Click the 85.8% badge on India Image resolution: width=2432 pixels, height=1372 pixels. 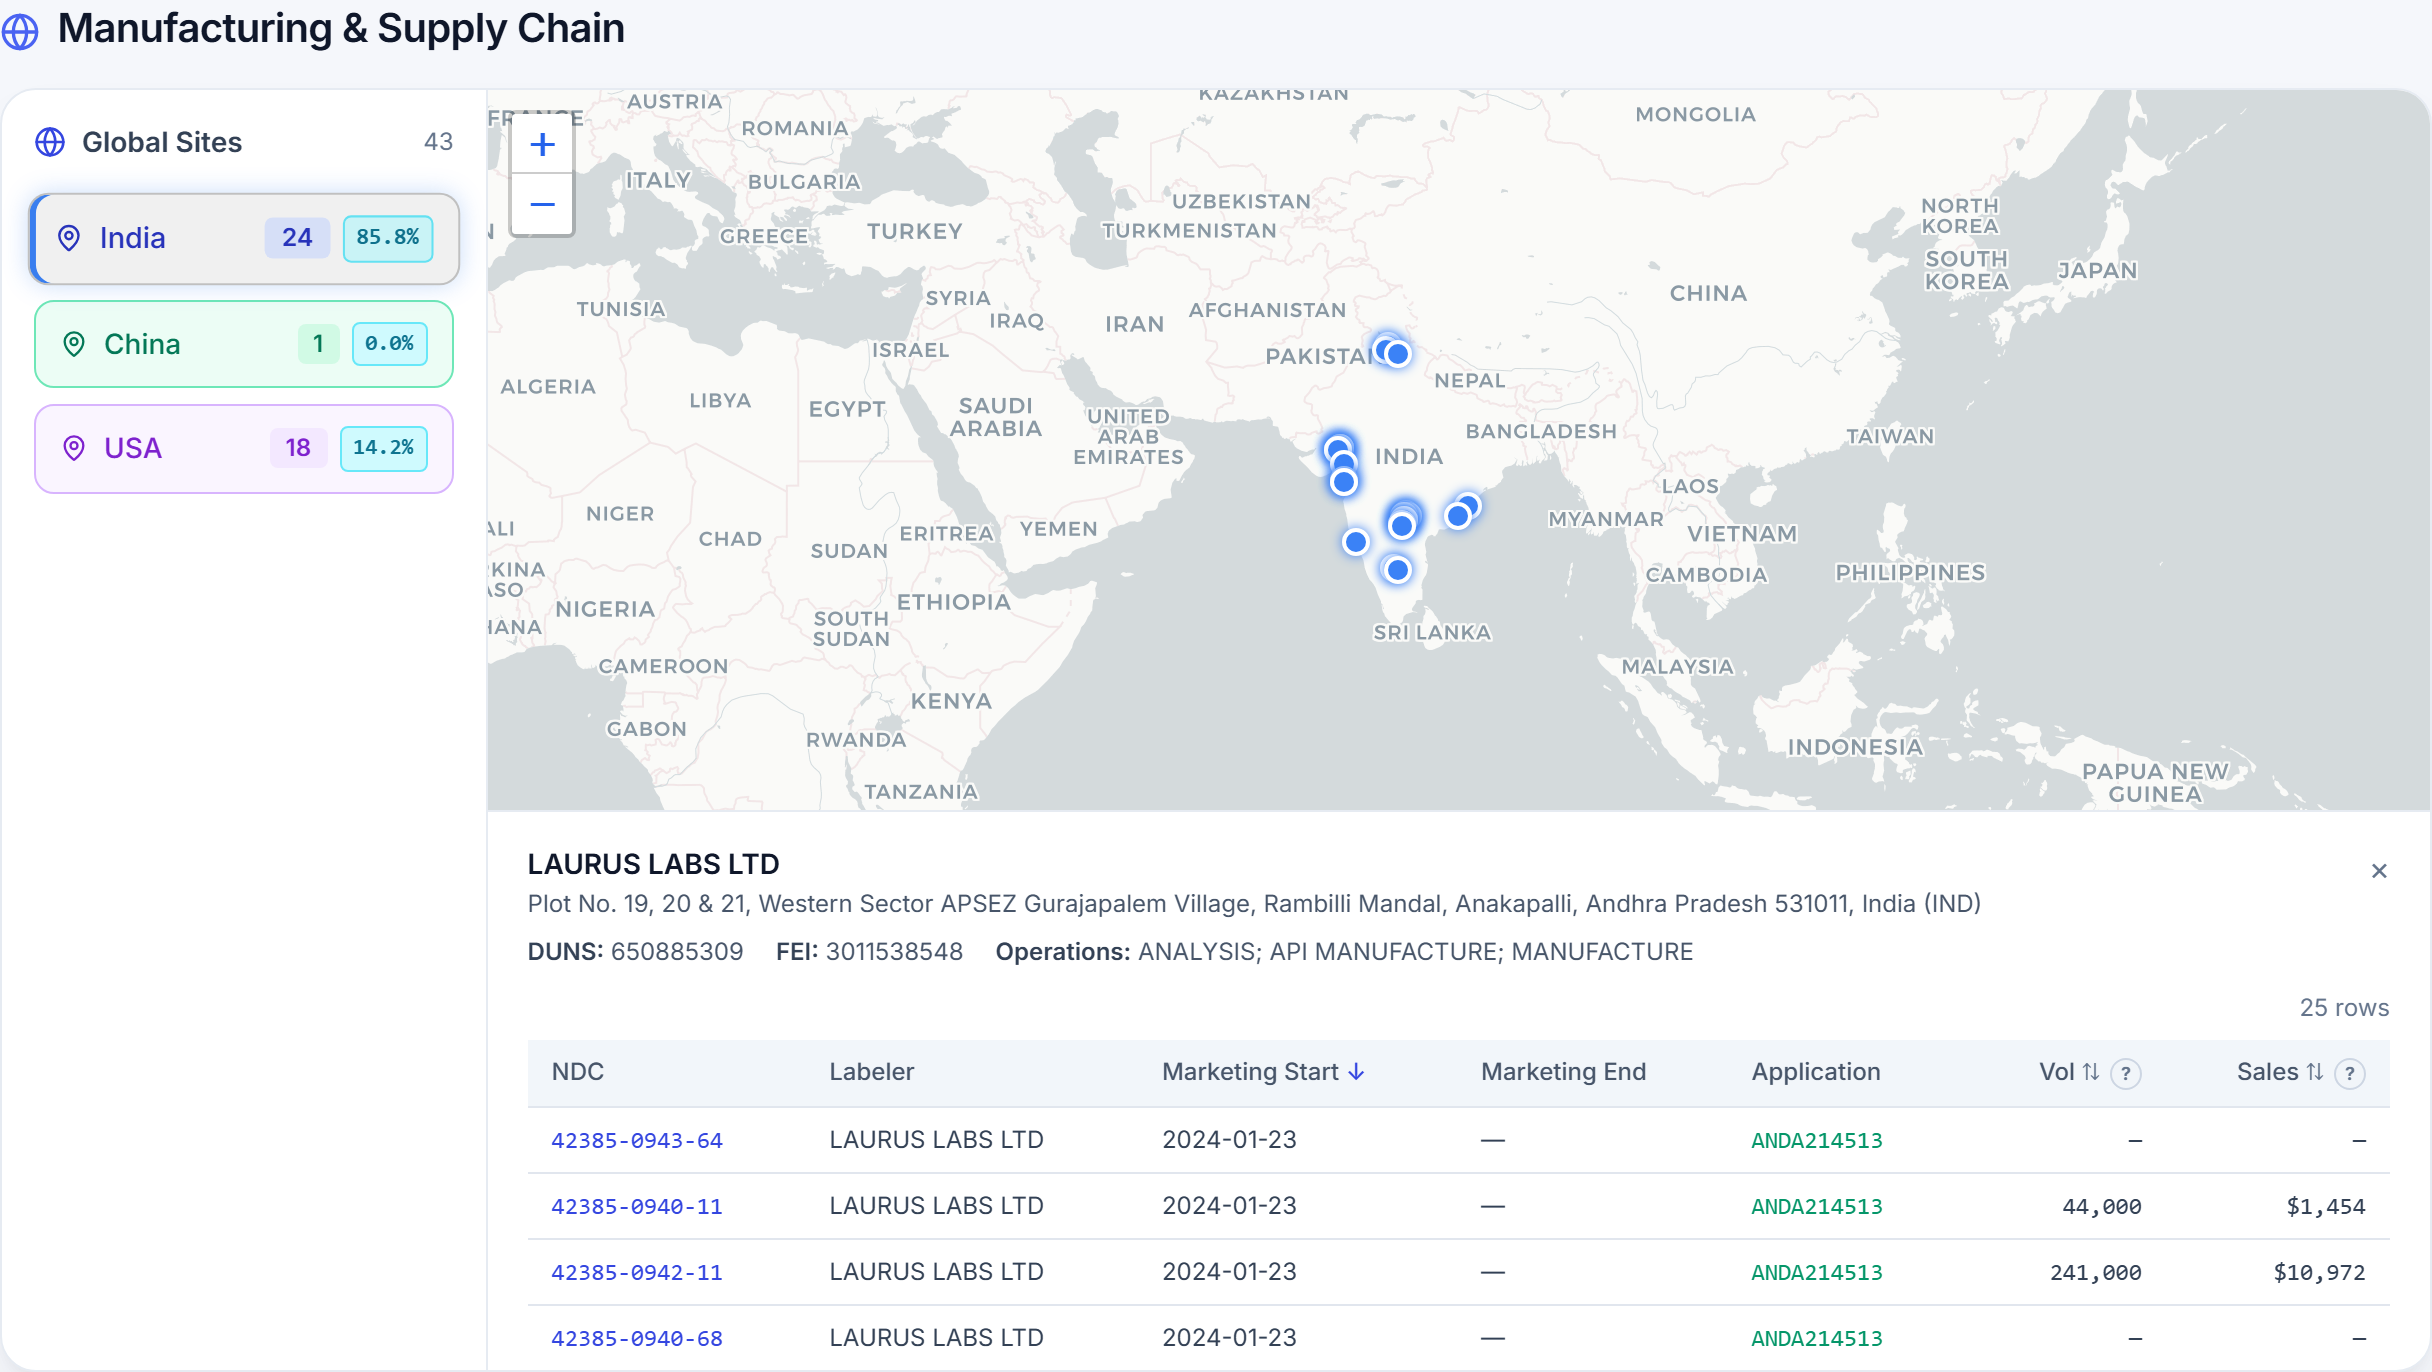coord(388,238)
